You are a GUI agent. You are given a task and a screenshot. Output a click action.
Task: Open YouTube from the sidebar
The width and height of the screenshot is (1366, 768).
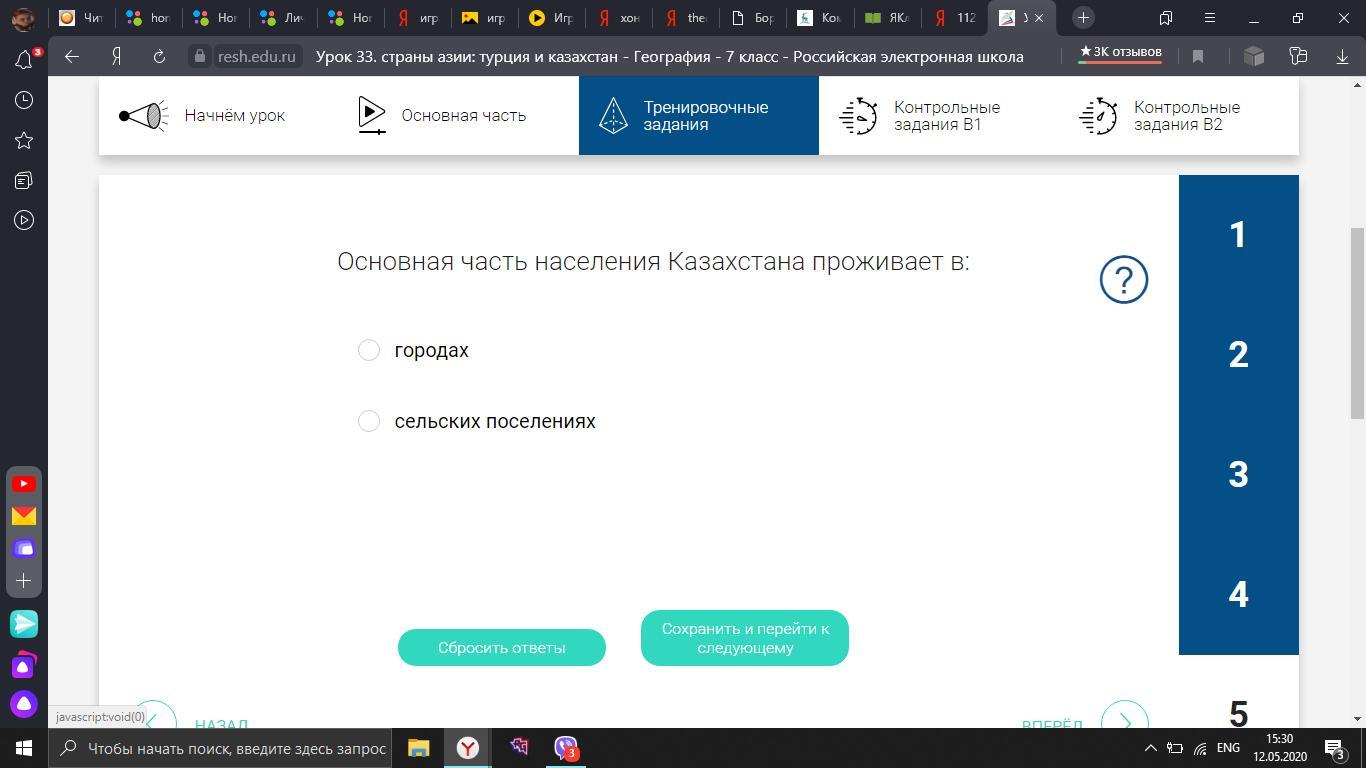point(24,484)
